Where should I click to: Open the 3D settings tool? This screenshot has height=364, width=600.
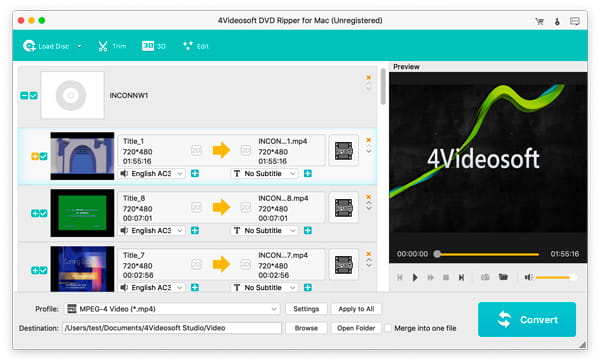coord(154,46)
